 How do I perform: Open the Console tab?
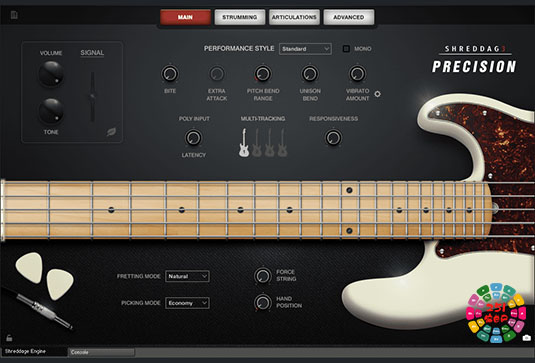(x=101, y=352)
